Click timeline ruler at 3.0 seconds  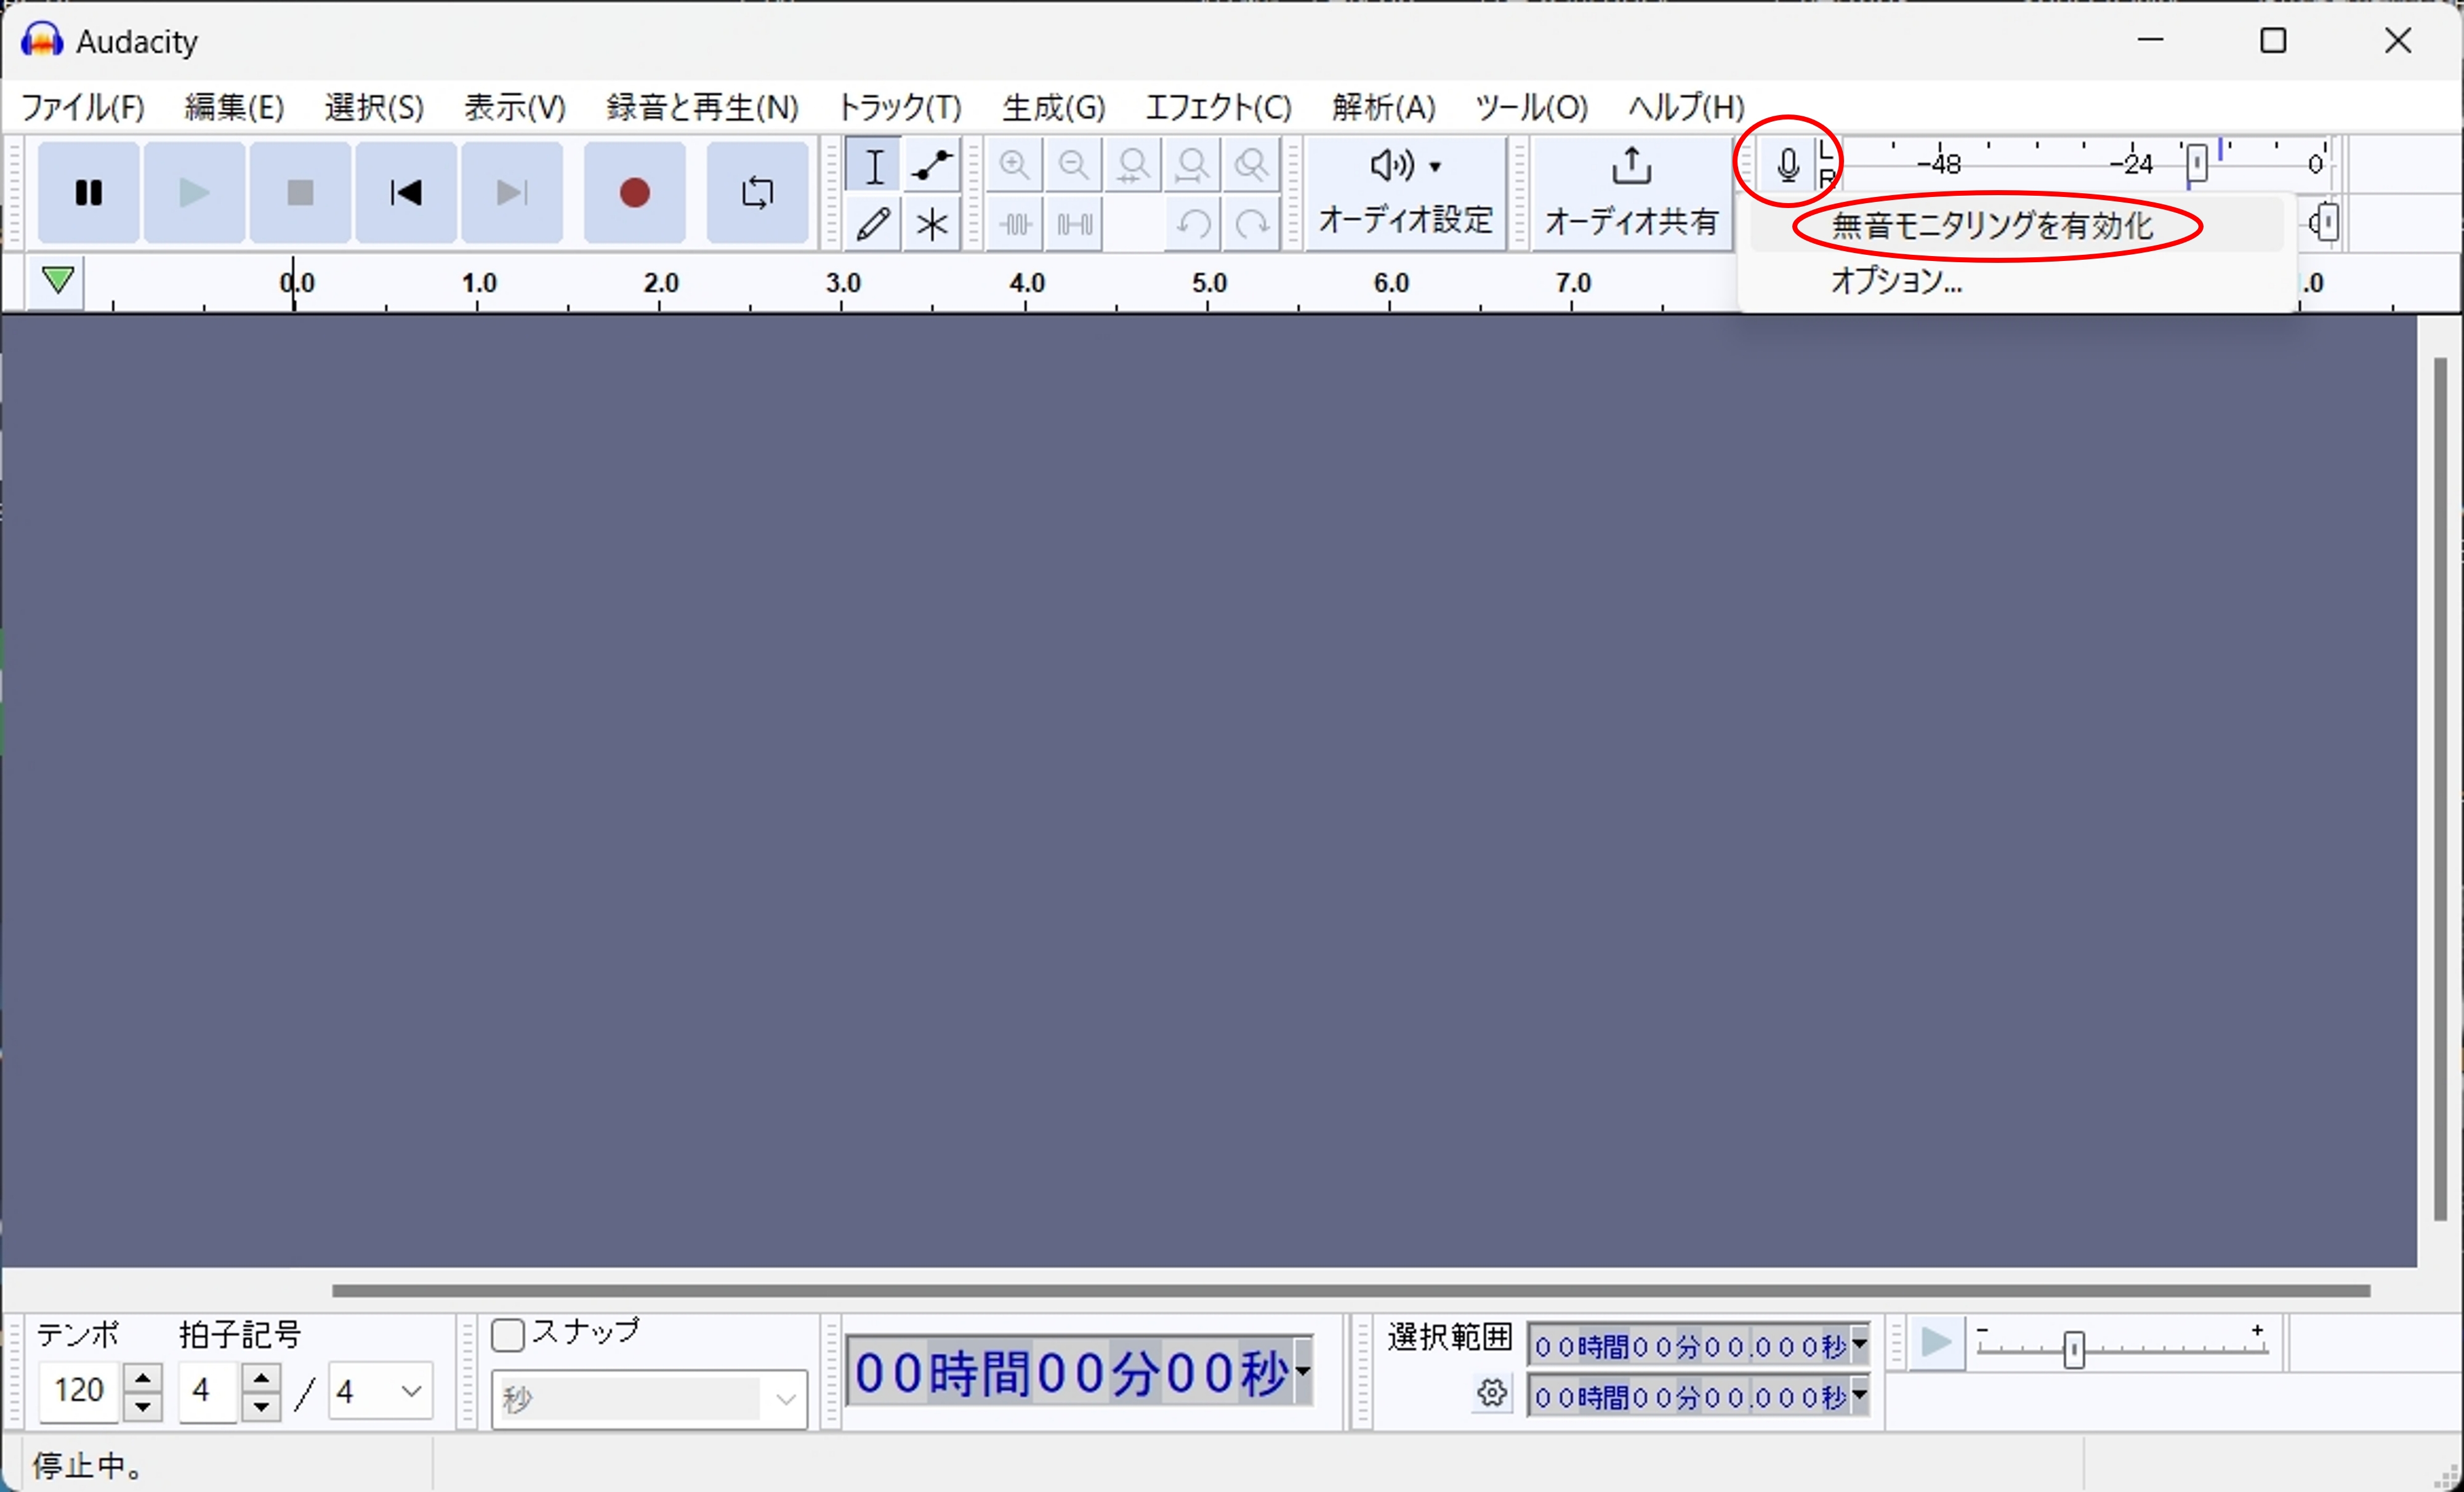click(842, 284)
